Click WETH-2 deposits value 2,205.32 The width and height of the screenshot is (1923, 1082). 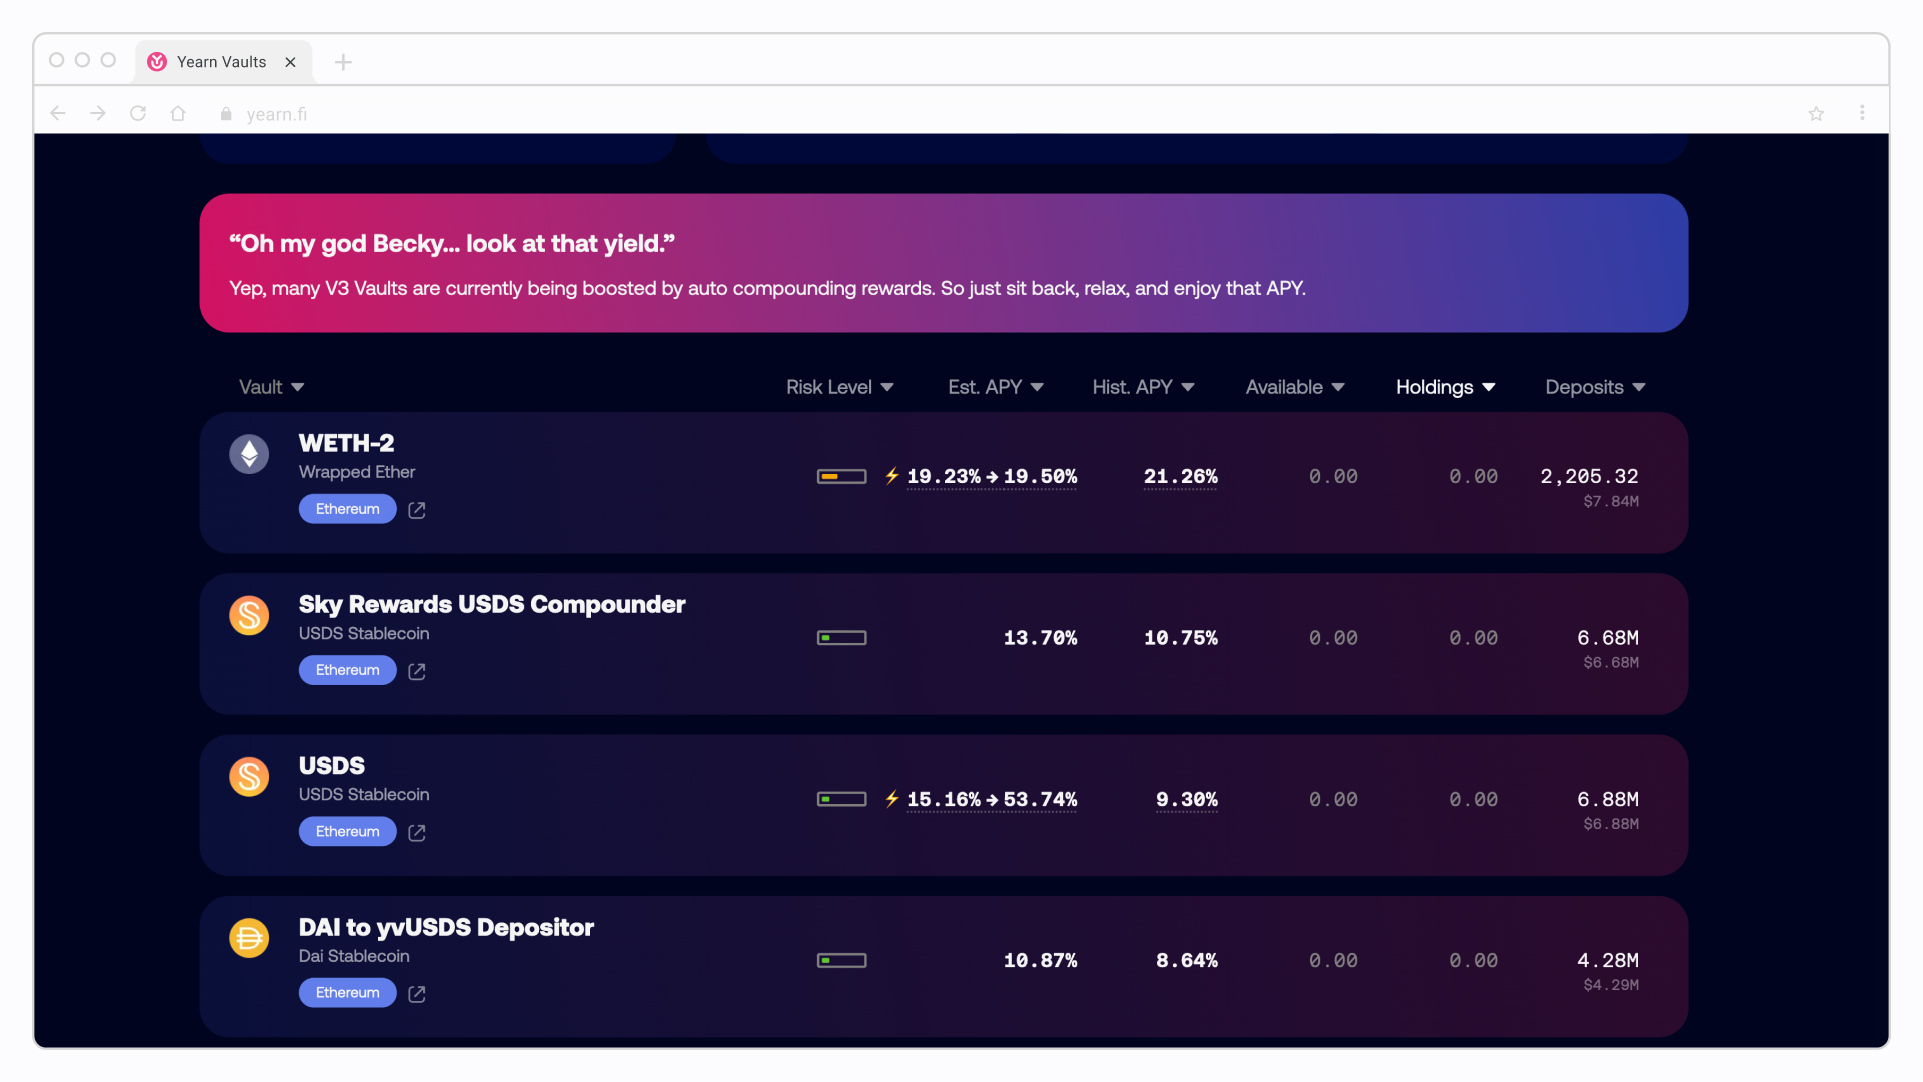[1589, 477]
